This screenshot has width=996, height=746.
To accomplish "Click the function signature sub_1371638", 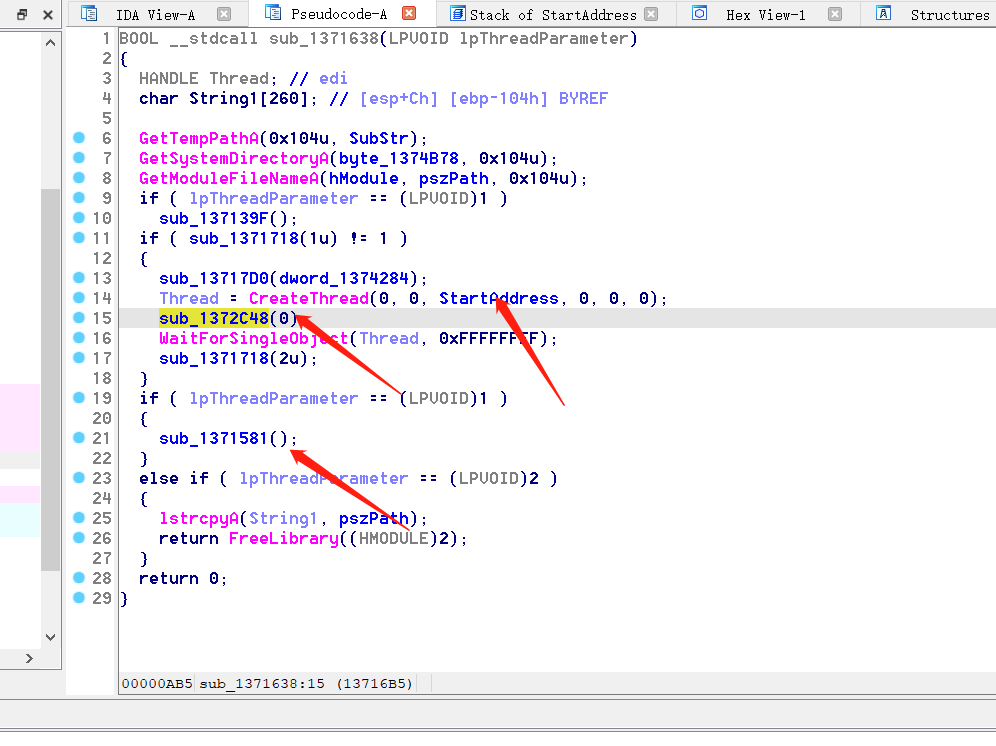I will pos(323,39).
